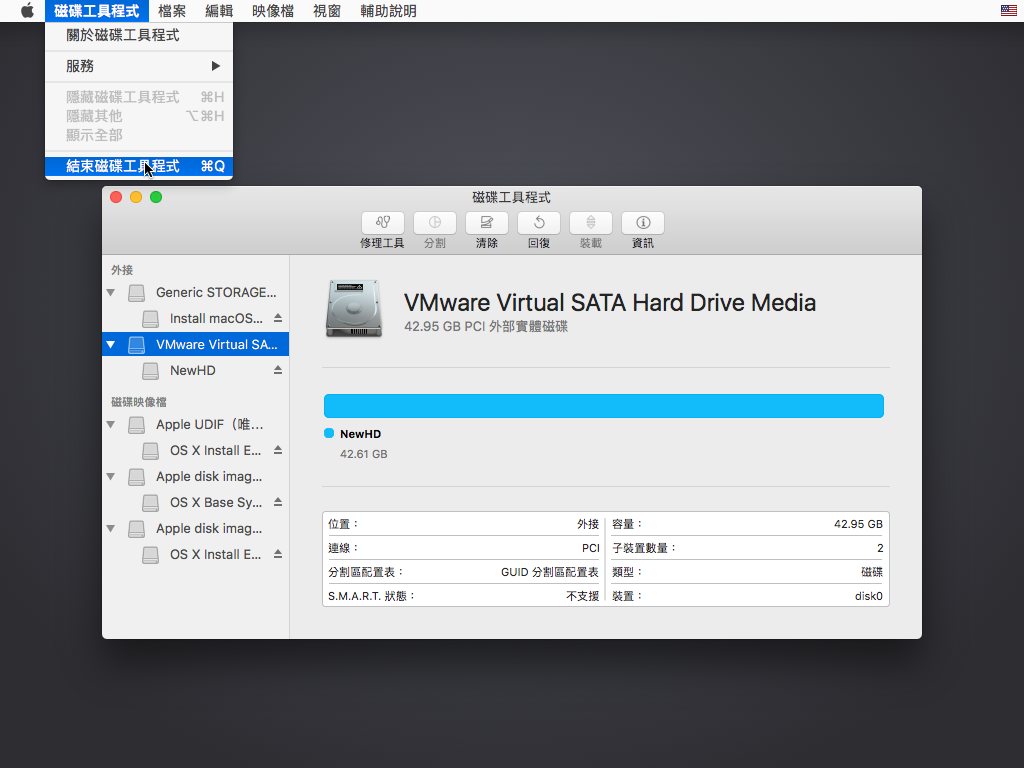
Task: Open the 視窗 menu
Action: click(327, 11)
